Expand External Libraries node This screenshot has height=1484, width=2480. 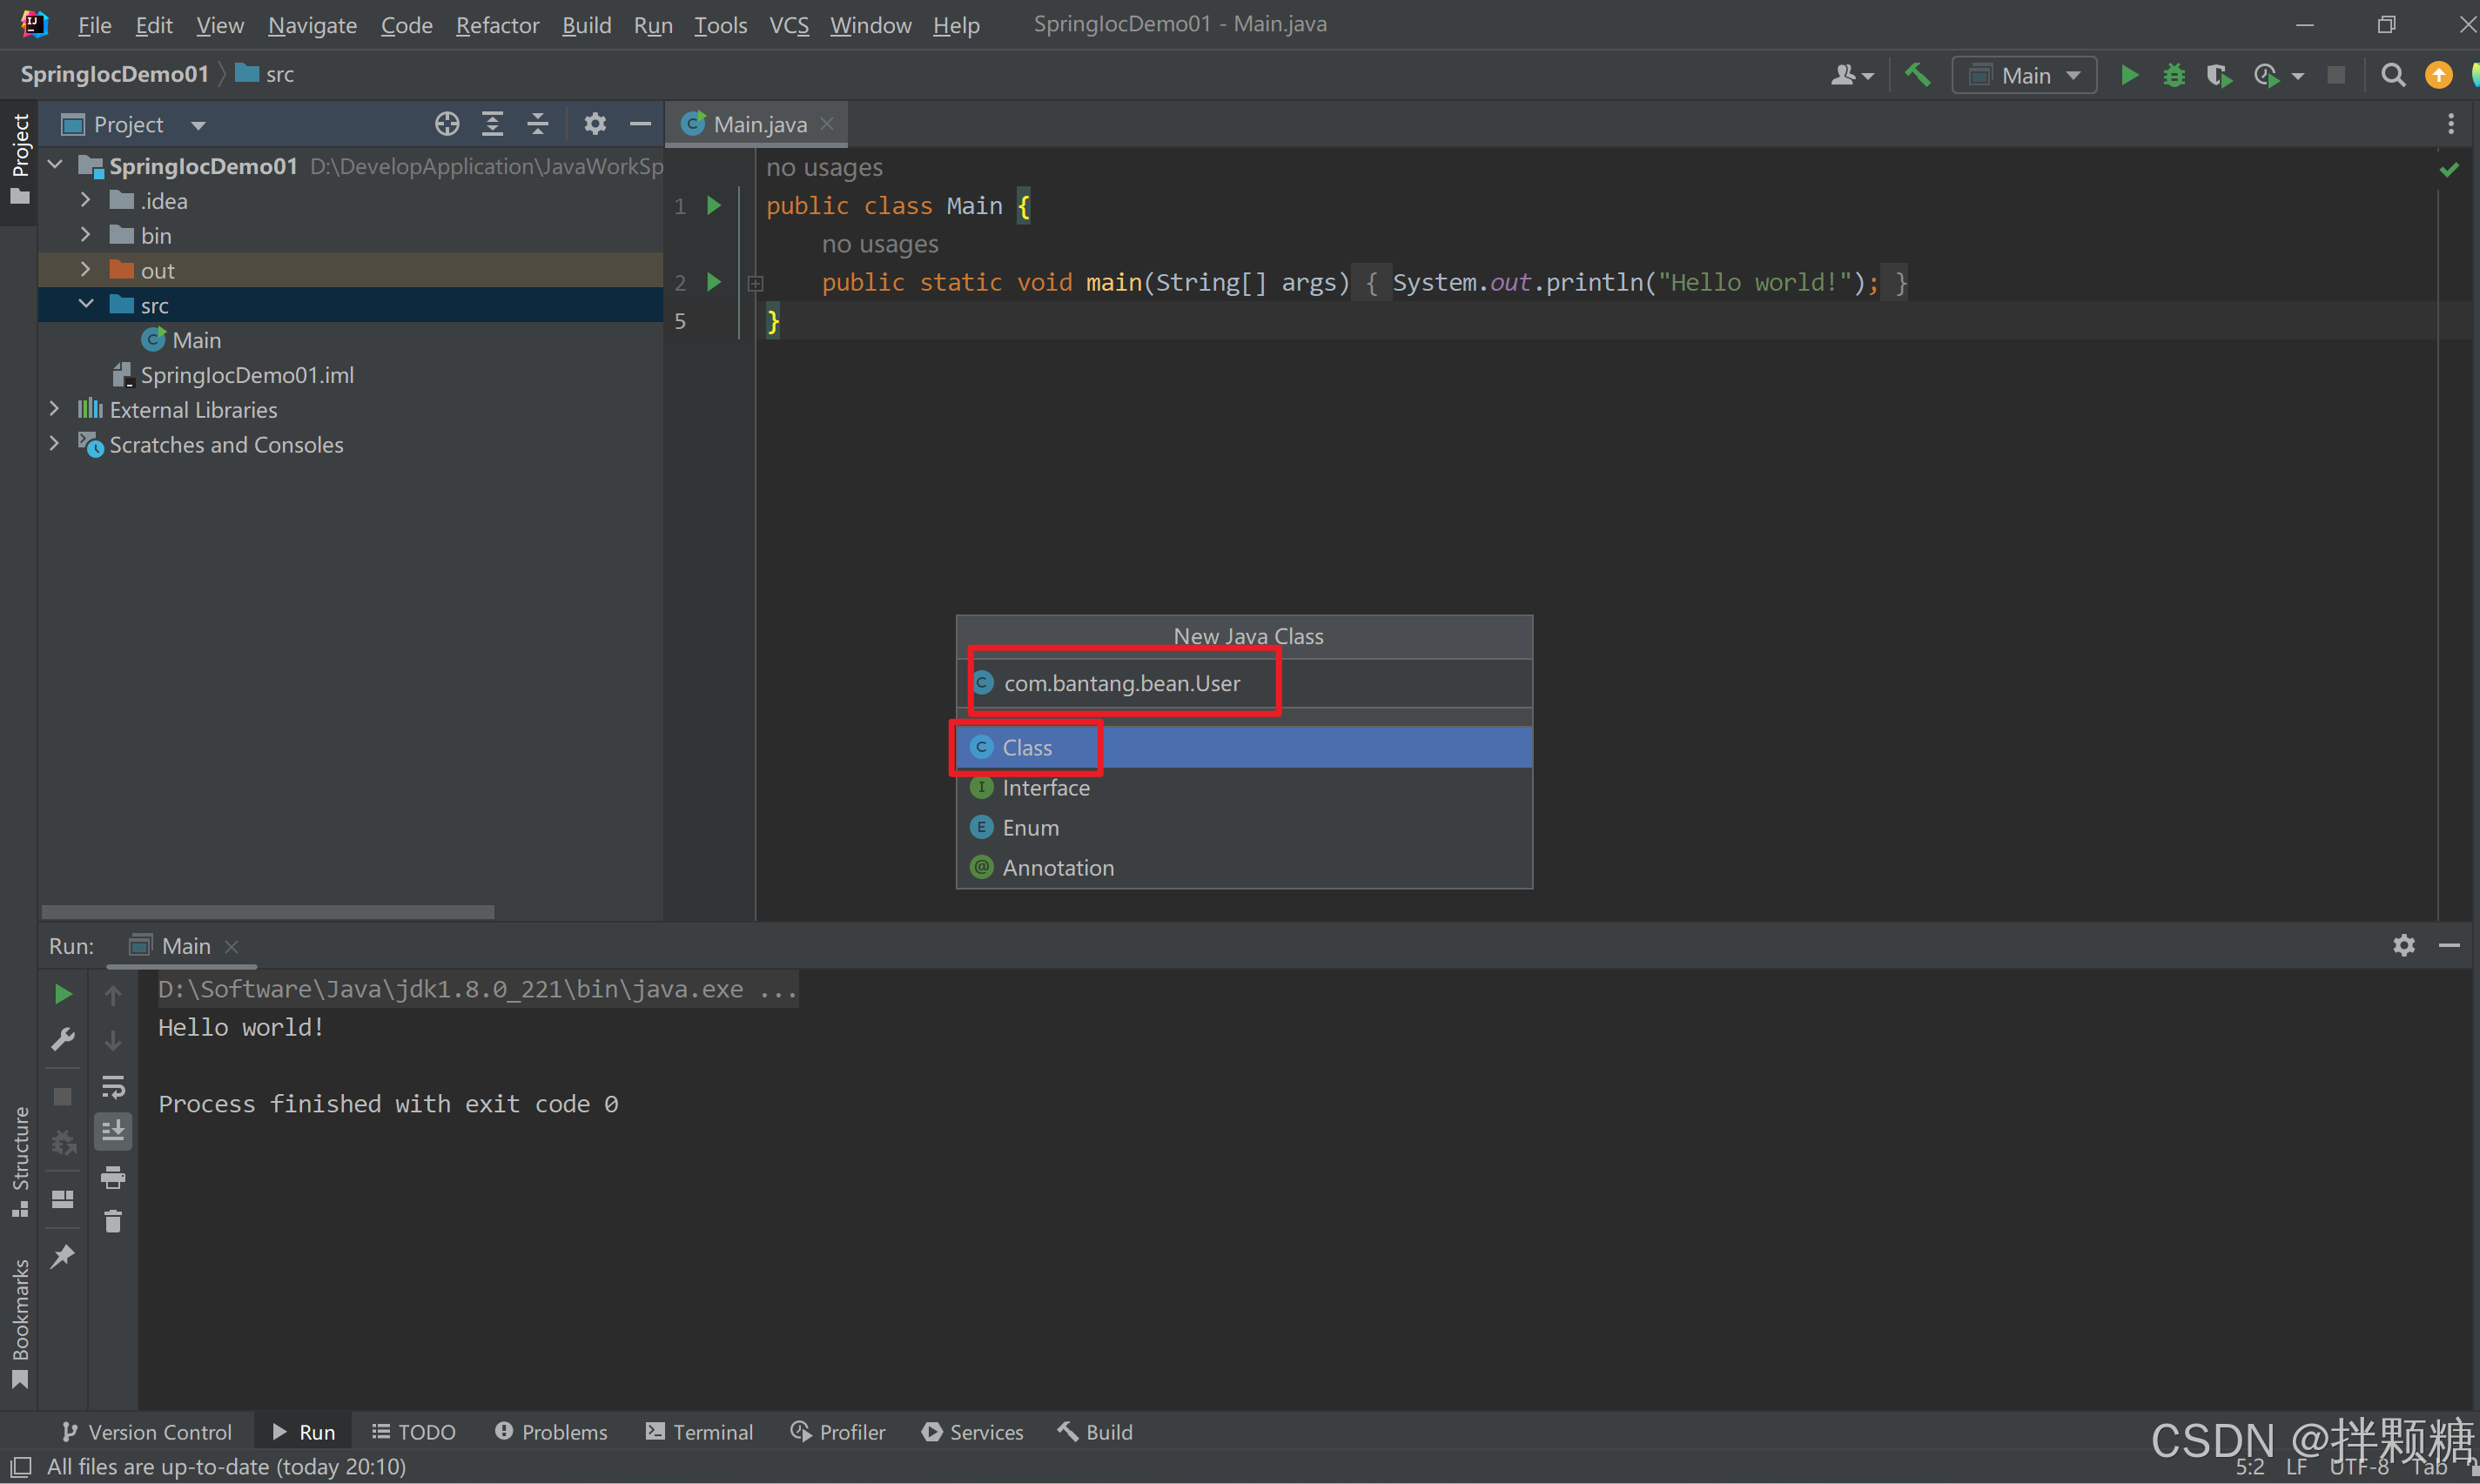(x=55, y=409)
